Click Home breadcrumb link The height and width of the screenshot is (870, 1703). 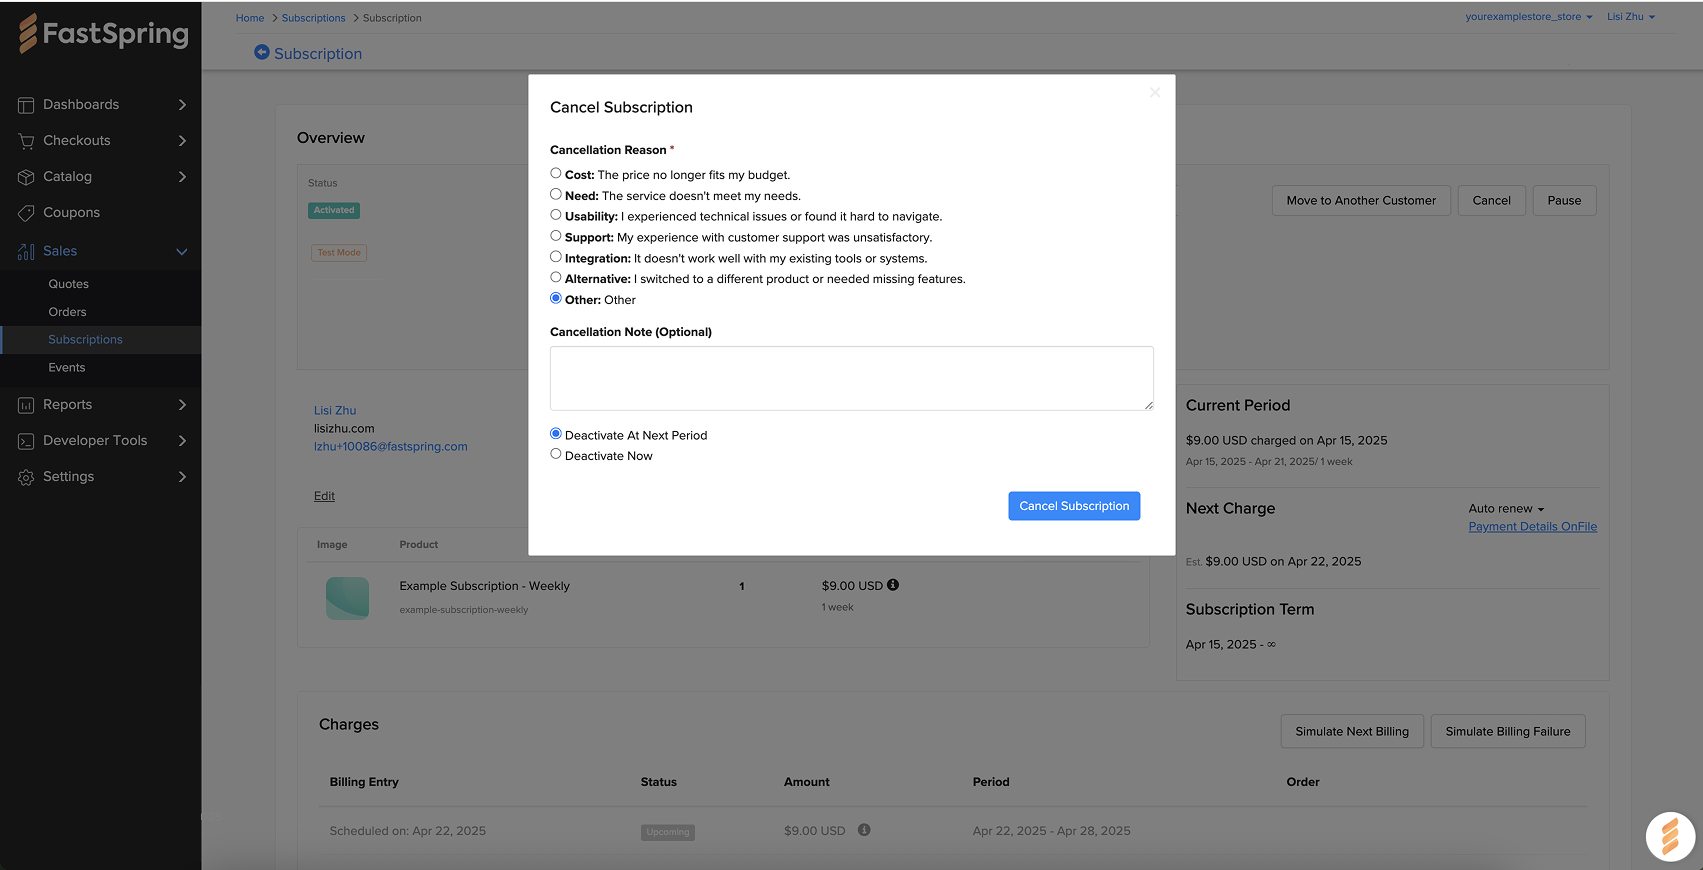[250, 18]
